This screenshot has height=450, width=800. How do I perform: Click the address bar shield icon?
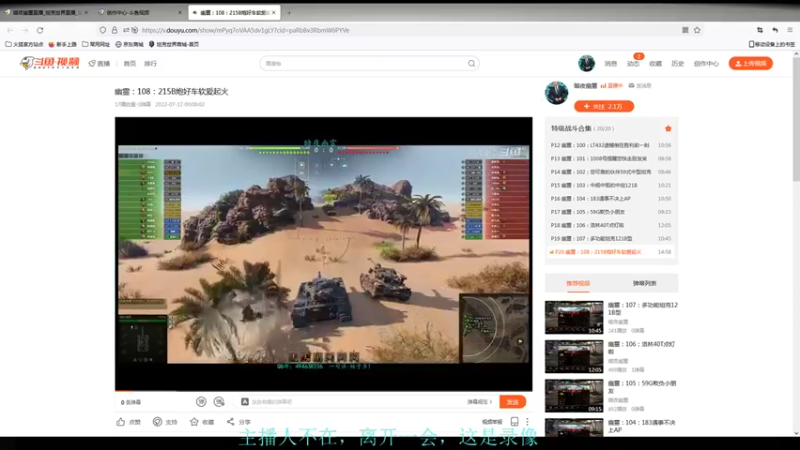103,30
